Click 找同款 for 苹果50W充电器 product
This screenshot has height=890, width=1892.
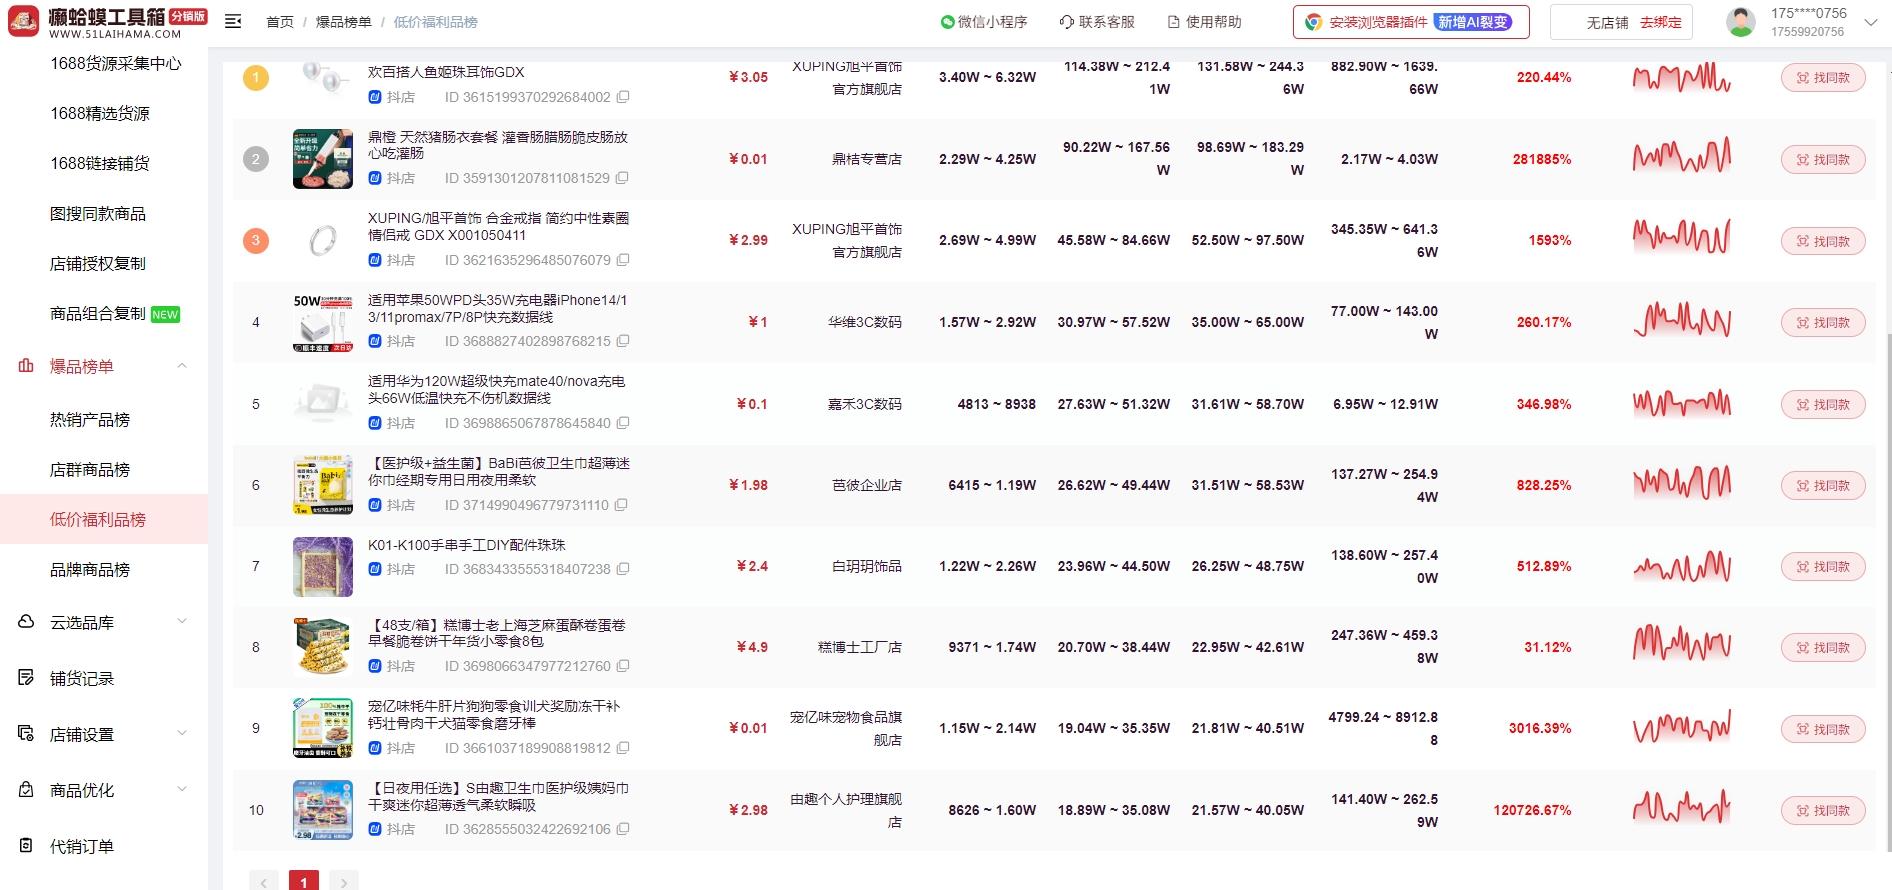[1823, 322]
